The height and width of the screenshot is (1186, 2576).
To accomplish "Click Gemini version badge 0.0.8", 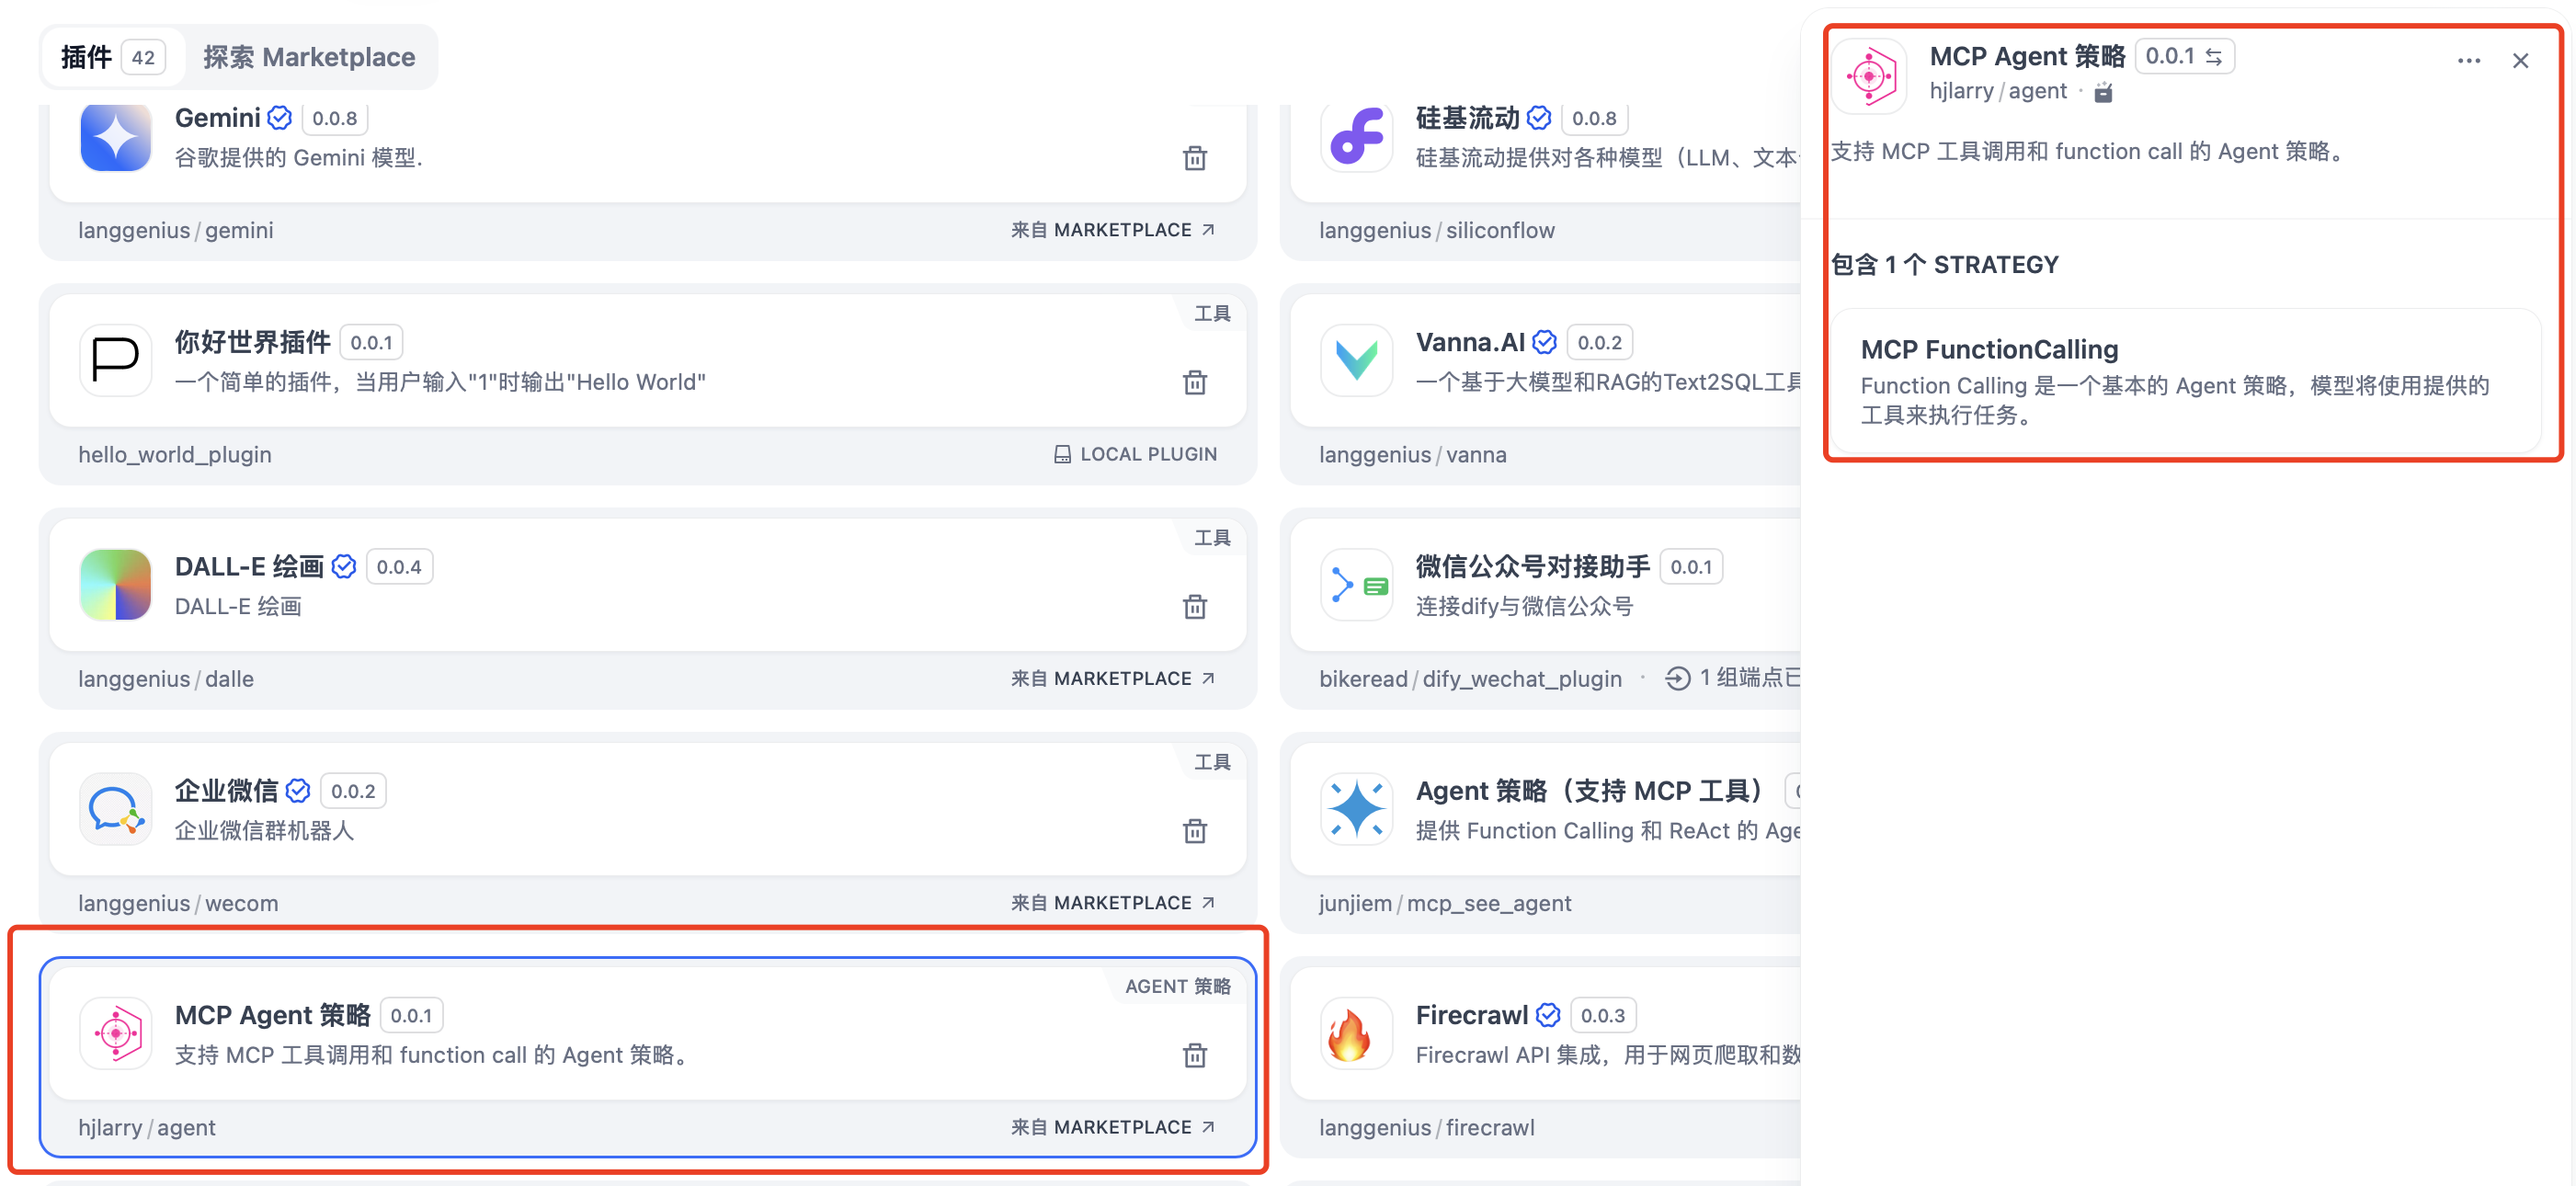I will click(x=334, y=118).
